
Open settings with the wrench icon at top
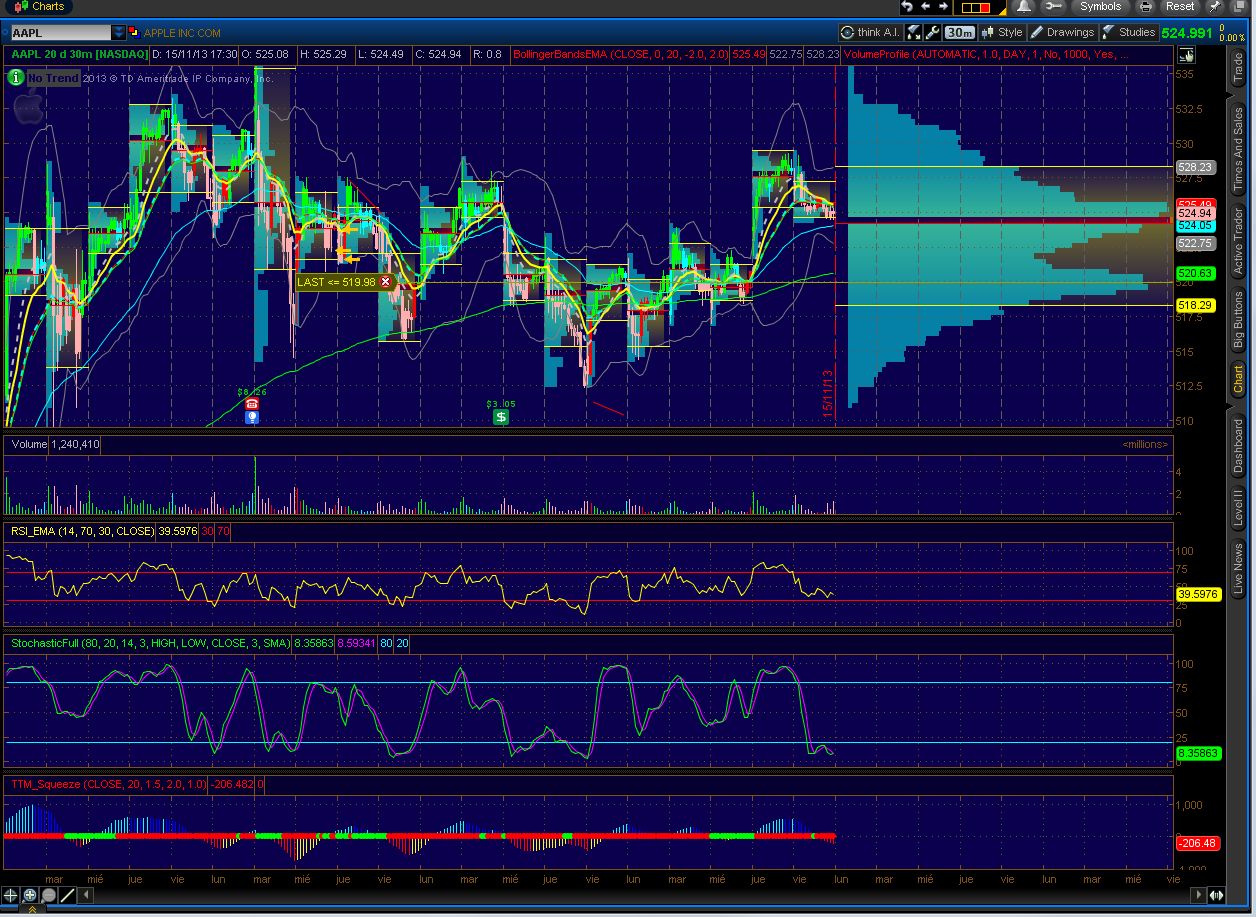(1054, 6)
